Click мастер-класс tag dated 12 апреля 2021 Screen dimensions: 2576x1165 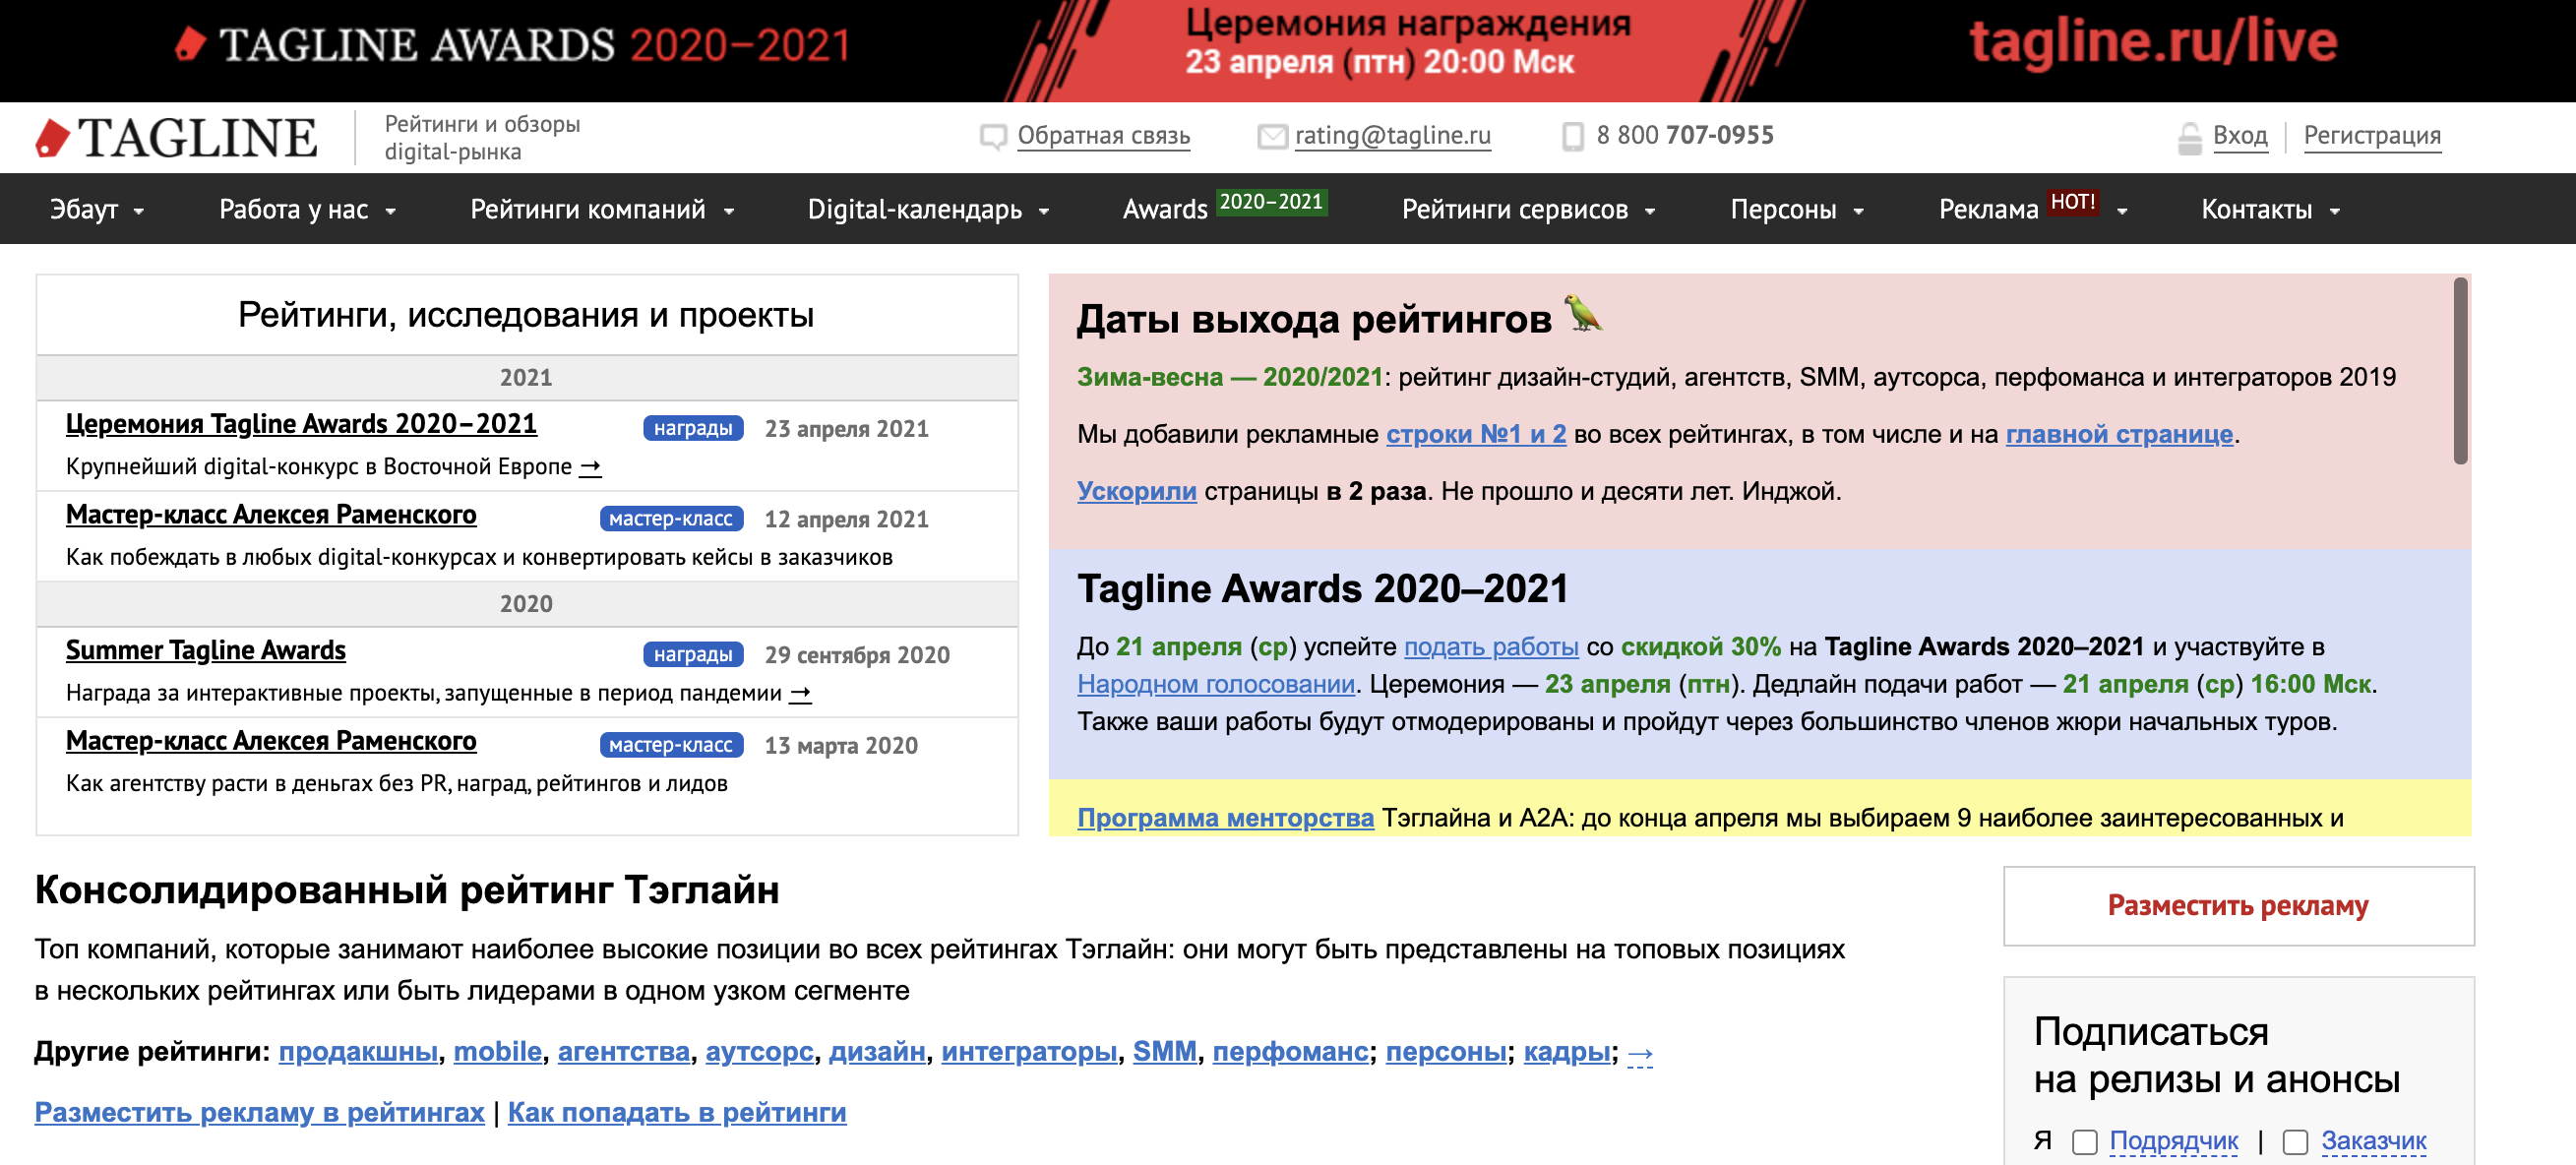(x=671, y=519)
